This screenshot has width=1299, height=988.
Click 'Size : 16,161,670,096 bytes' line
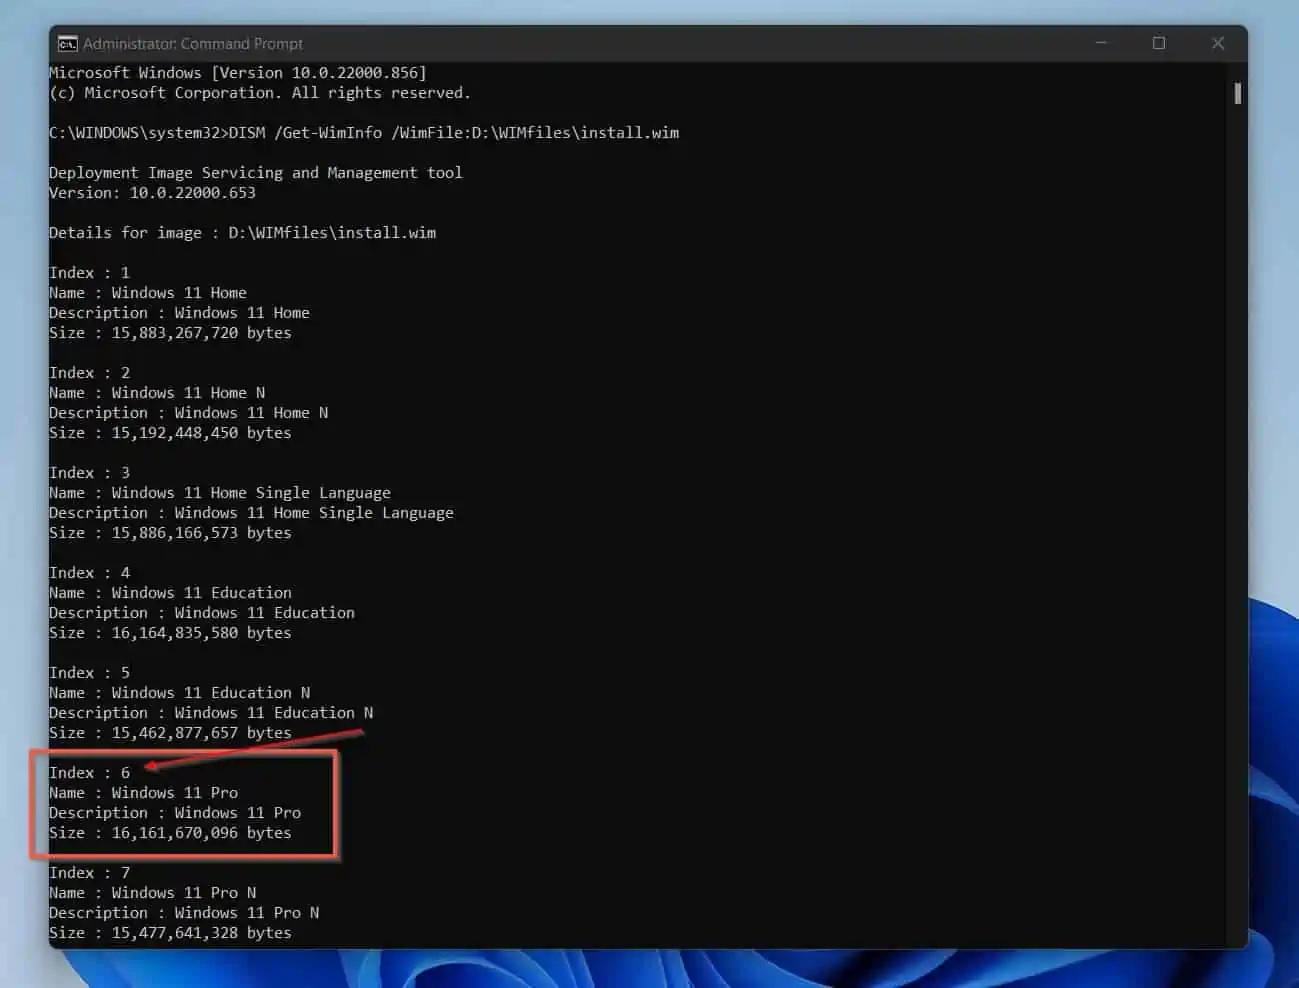[170, 833]
